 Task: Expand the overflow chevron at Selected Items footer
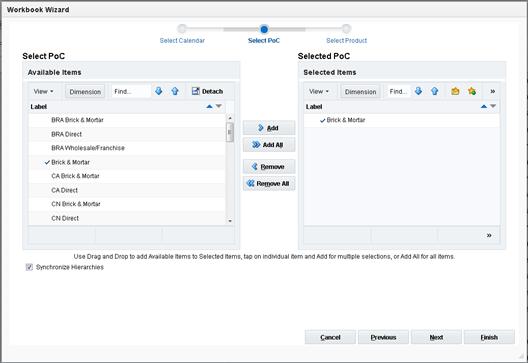click(x=489, y=235)
